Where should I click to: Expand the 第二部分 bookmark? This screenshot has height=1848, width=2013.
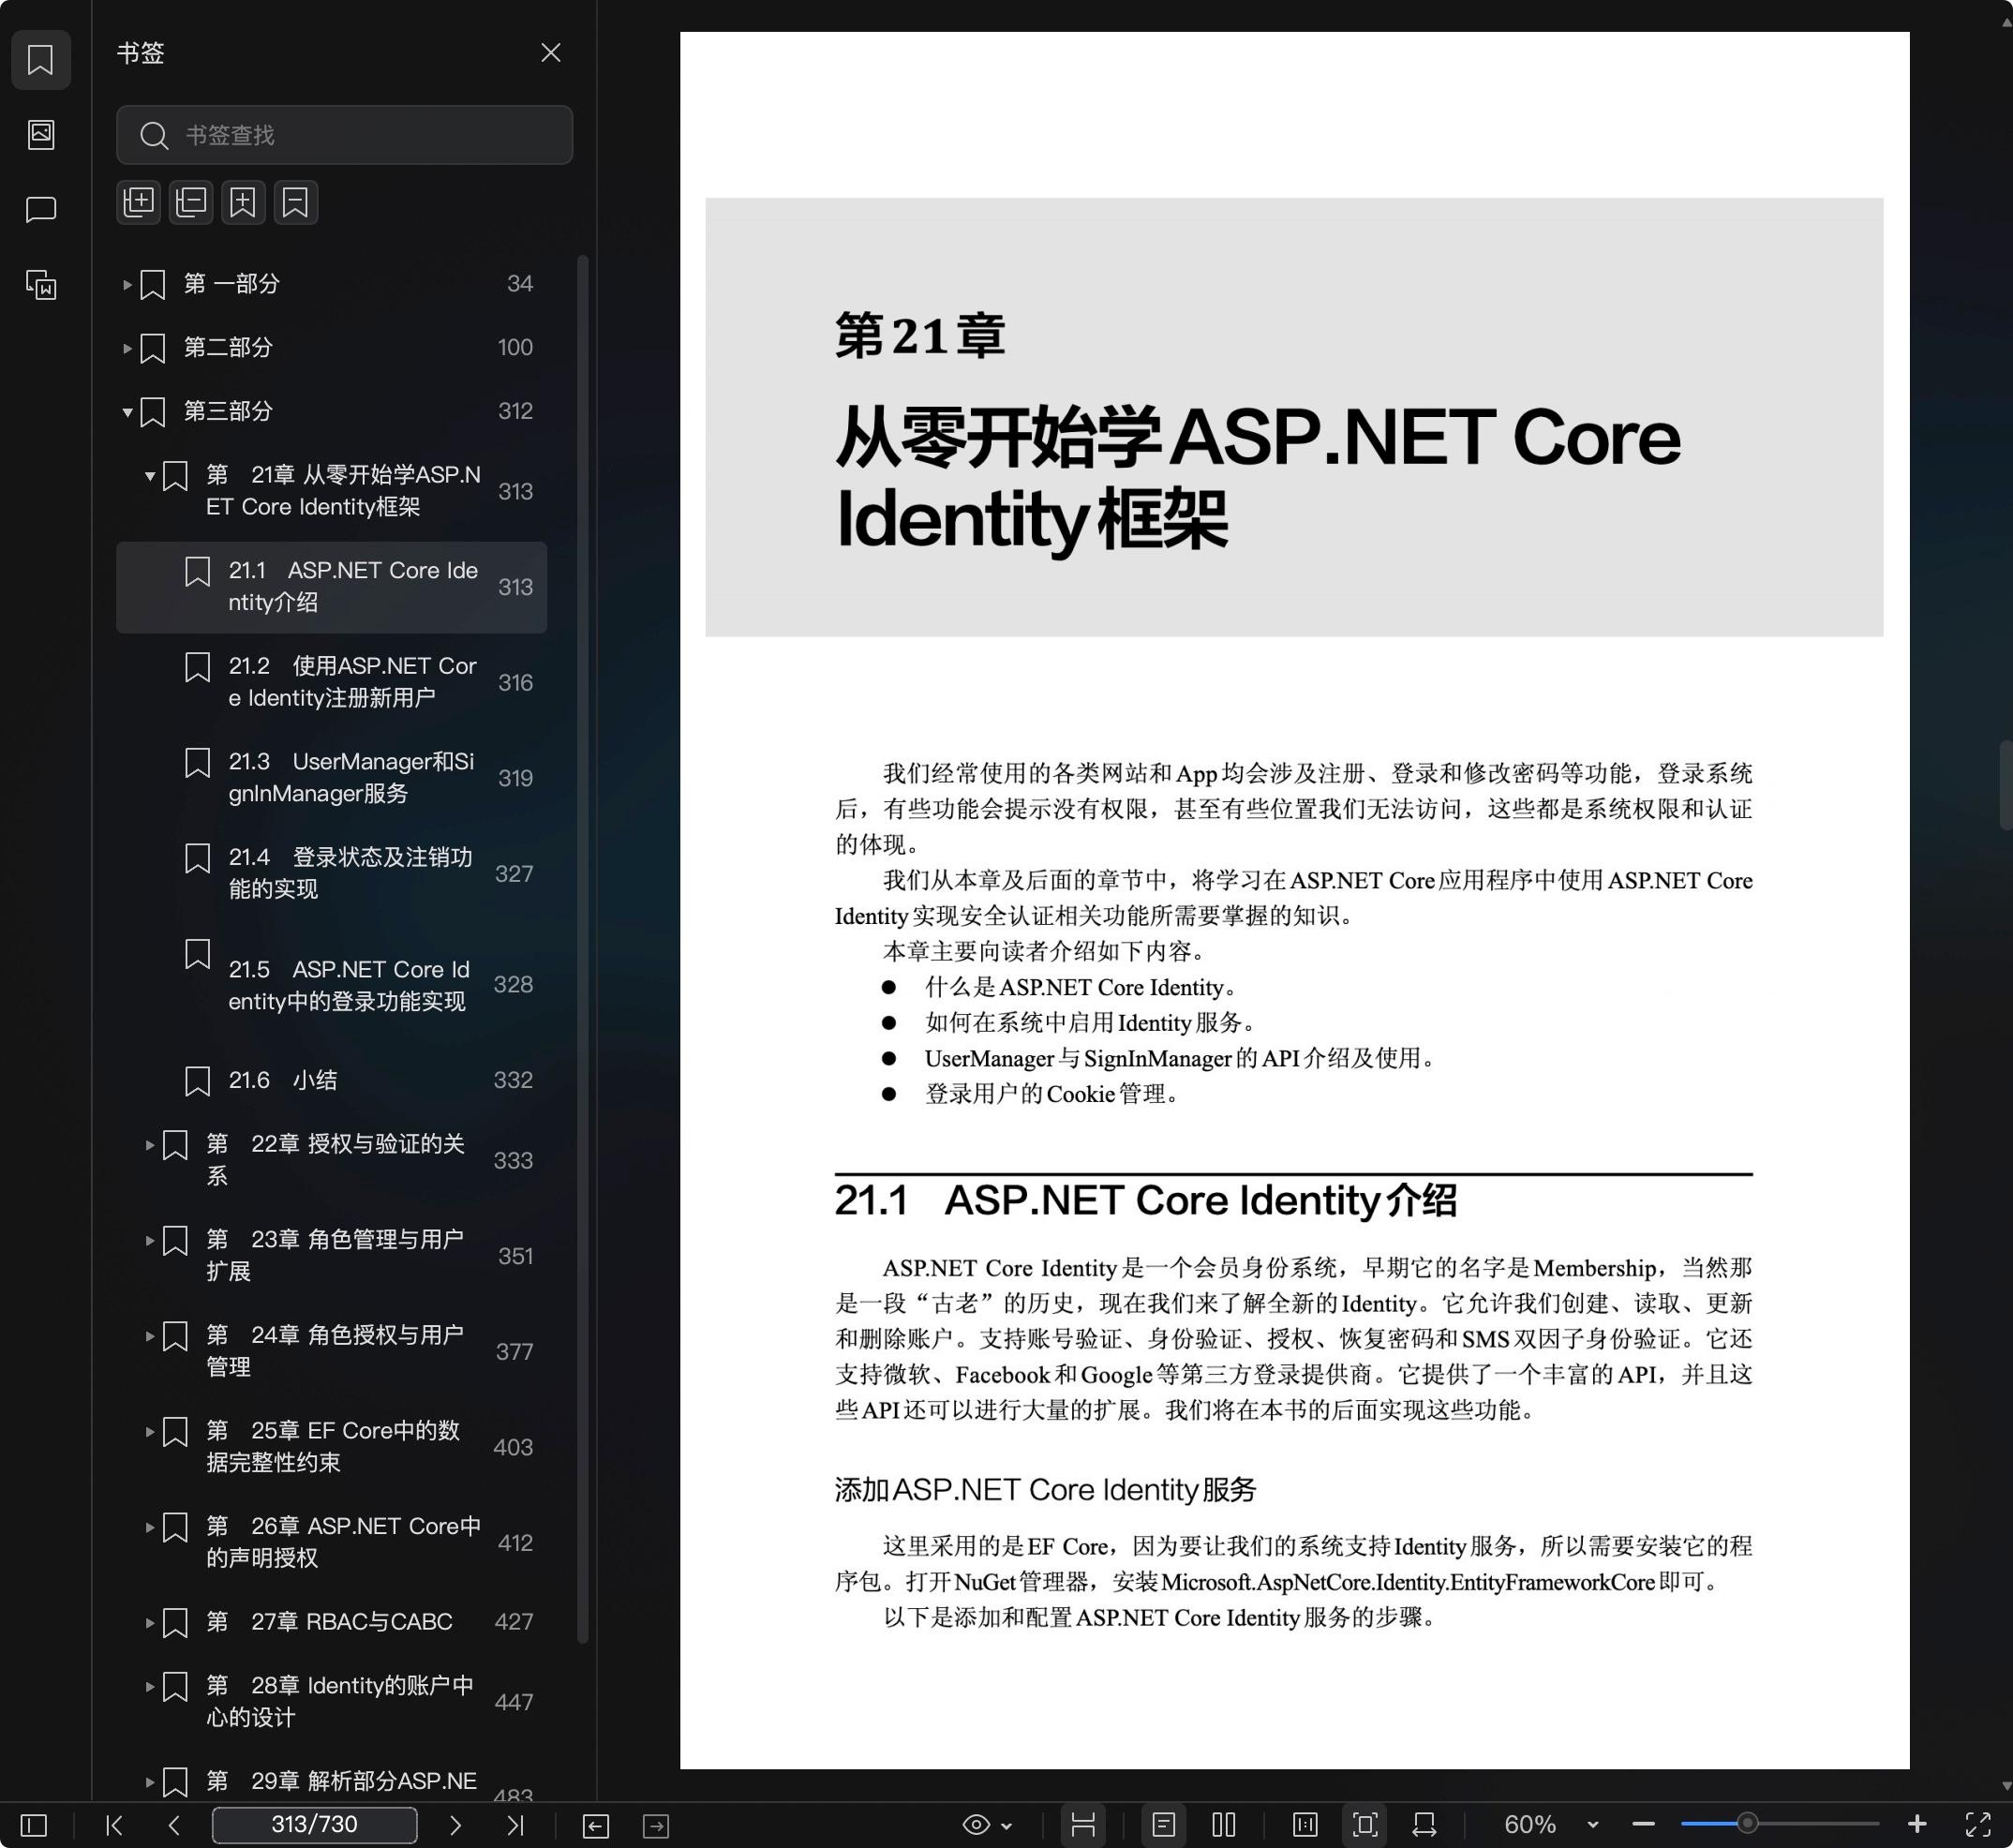[x=127, y=348]
